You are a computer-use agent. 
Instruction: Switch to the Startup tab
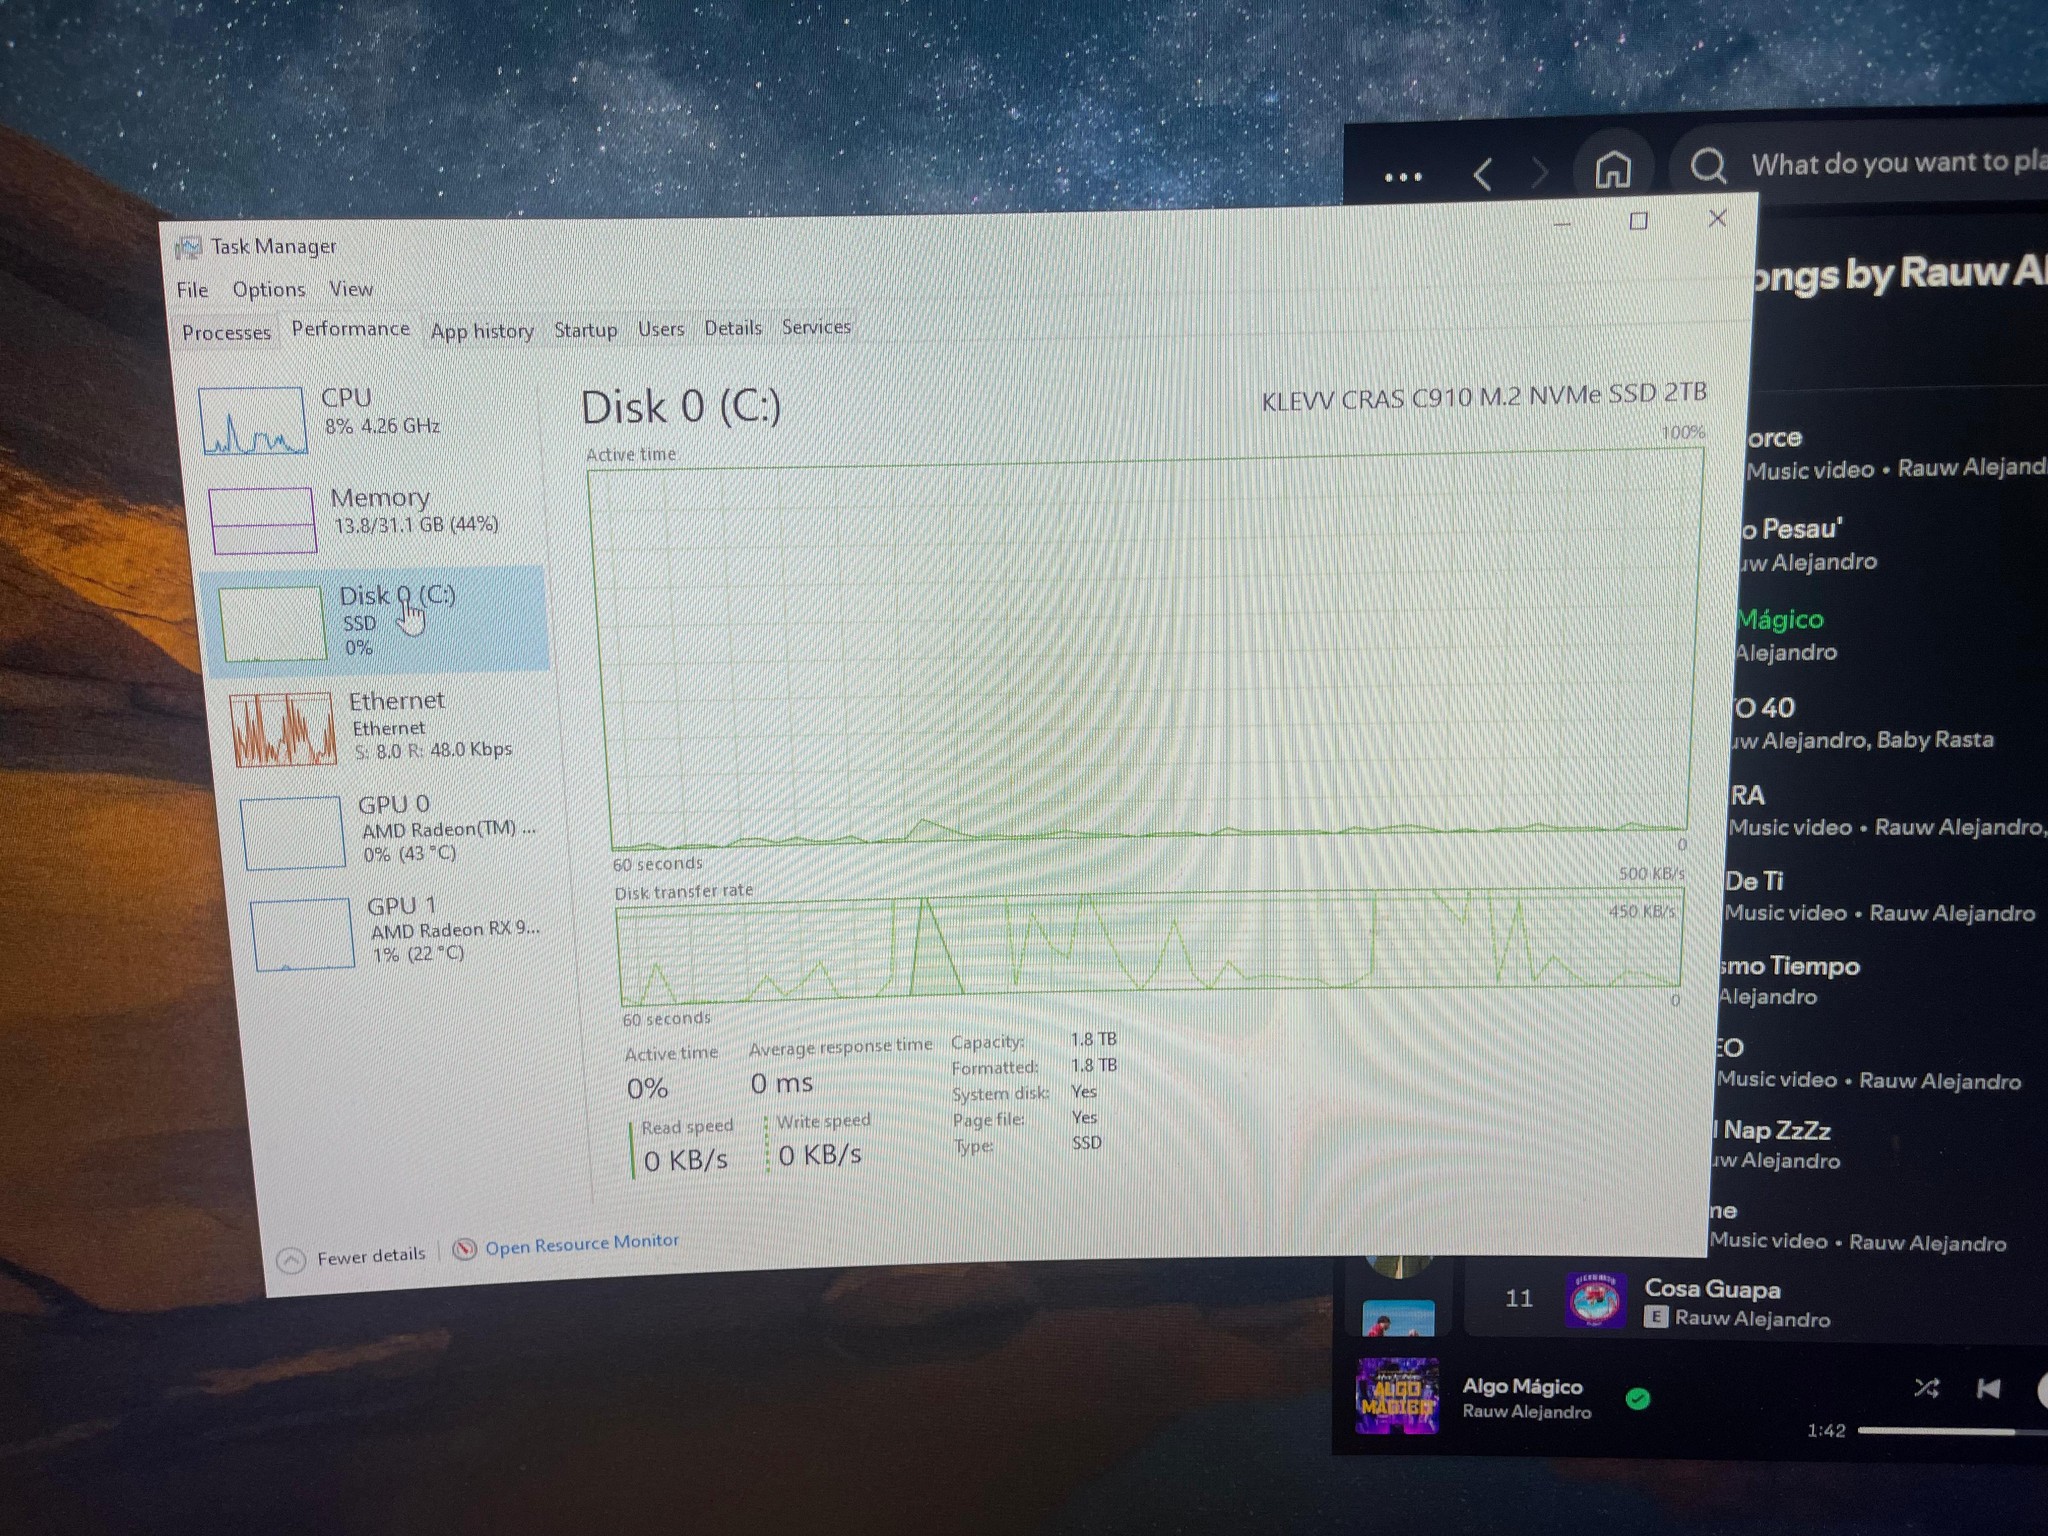(x=585, y=330)
